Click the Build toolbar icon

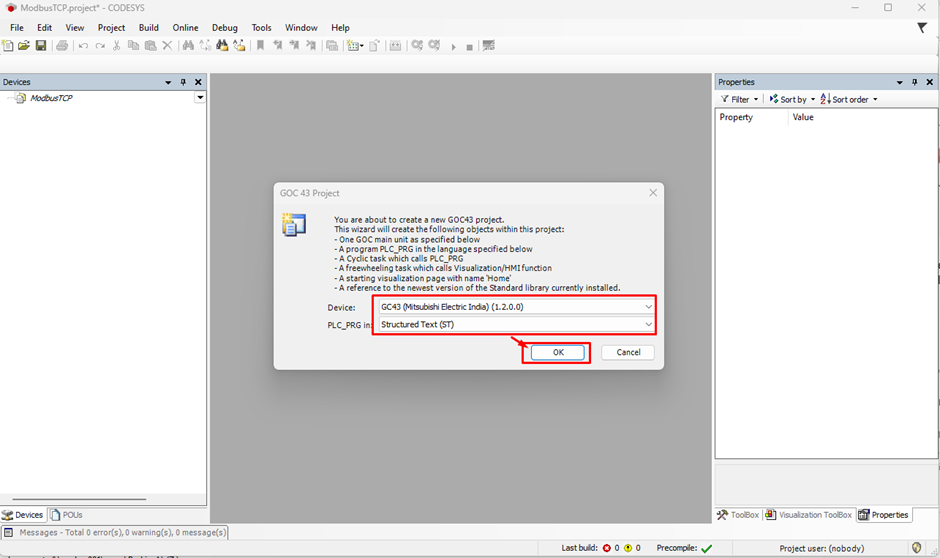[395, 46]
